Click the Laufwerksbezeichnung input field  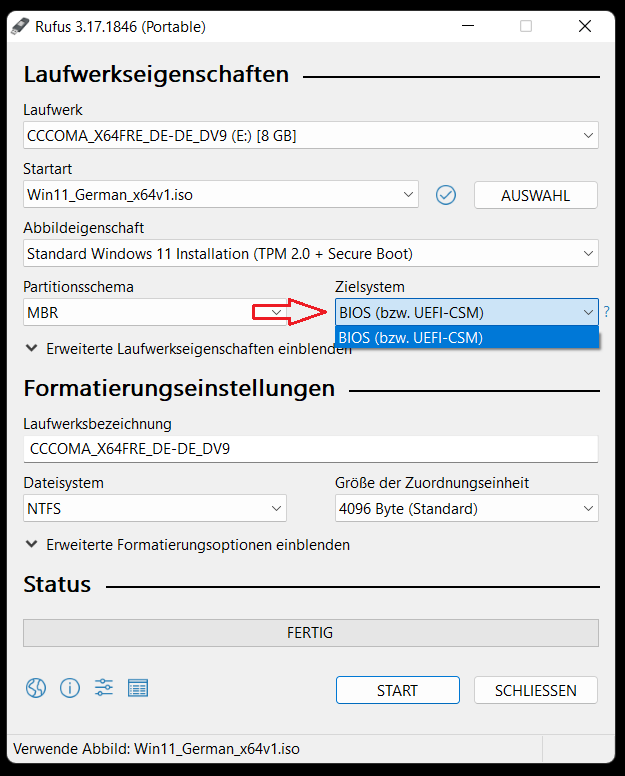(x=311, y=449)
